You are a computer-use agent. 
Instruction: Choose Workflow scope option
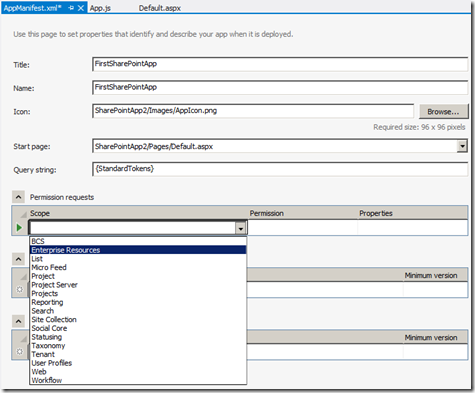tap(138, 380)
